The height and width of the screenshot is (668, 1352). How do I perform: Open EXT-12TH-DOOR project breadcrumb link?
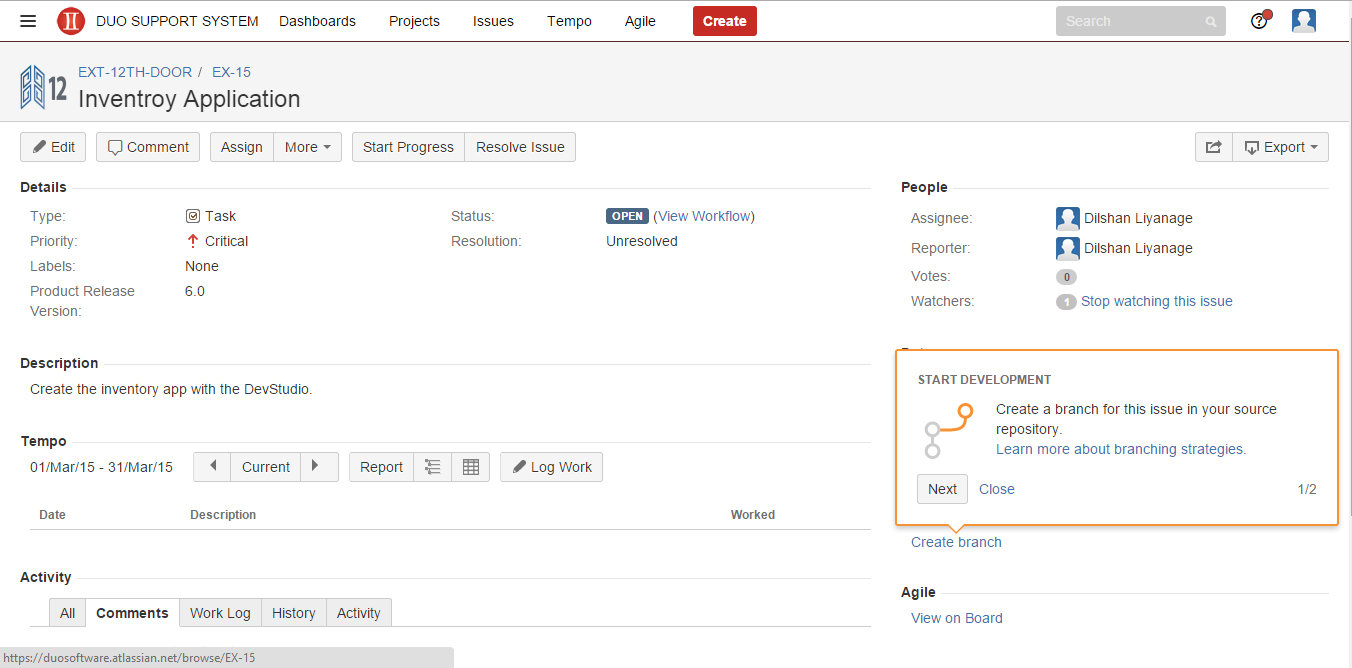point(134,72)
